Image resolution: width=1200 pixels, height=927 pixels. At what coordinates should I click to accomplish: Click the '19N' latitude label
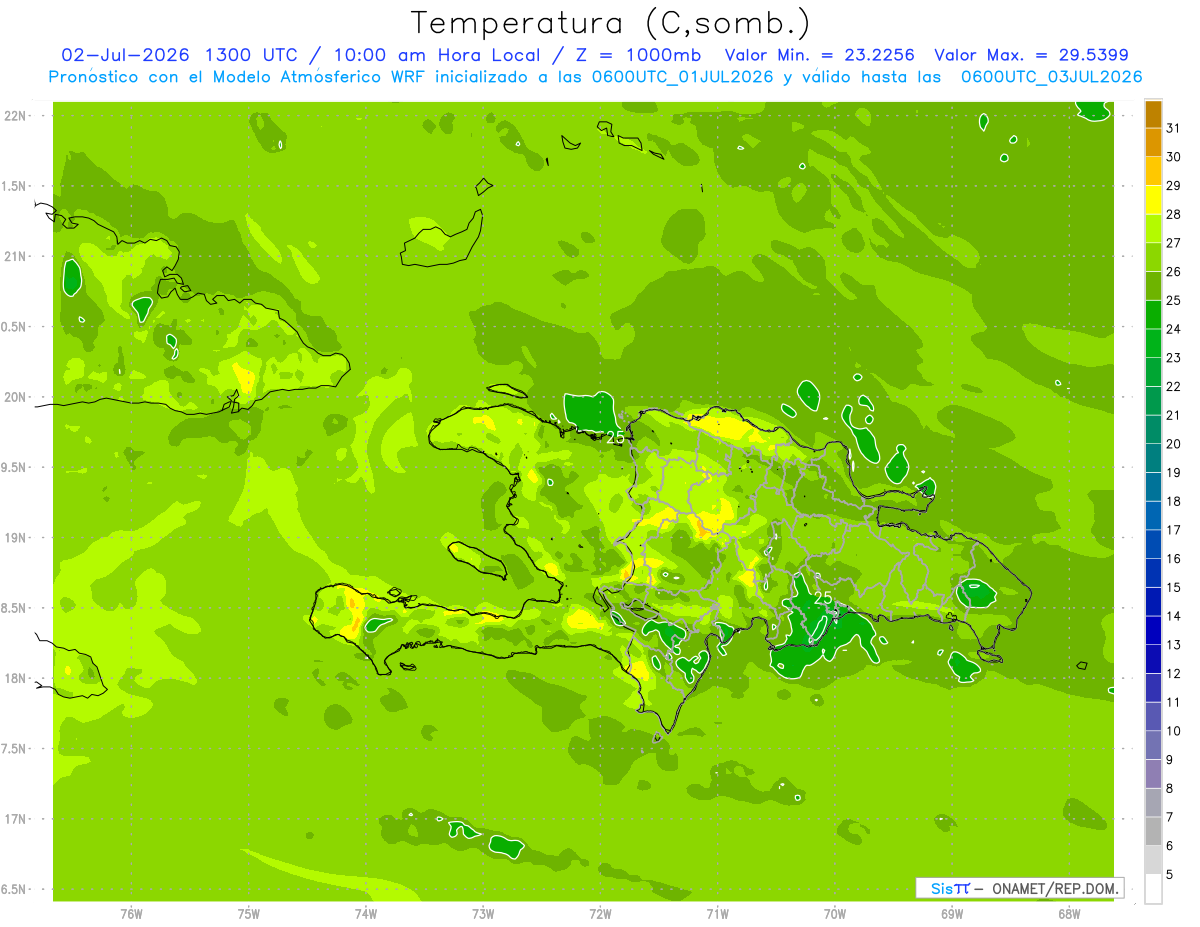[x=16, y=538]
